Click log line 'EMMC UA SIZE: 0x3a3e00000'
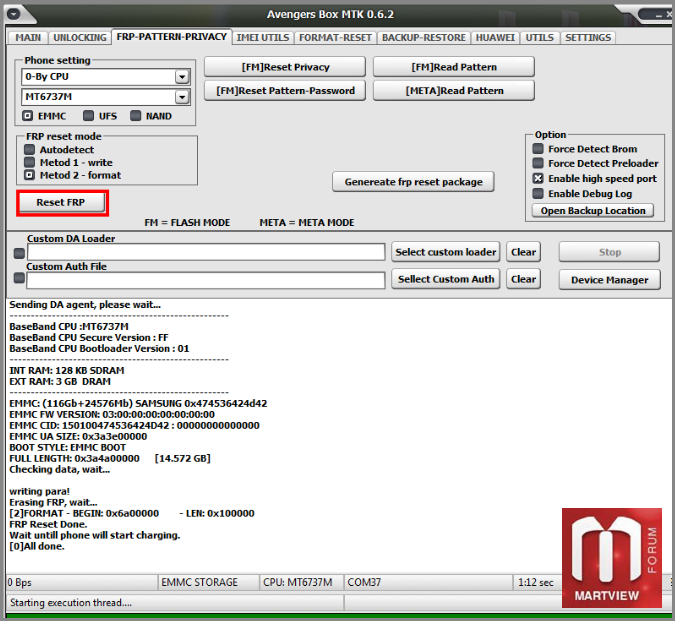This screenshot has height=621, width=675. pos(78,436)
